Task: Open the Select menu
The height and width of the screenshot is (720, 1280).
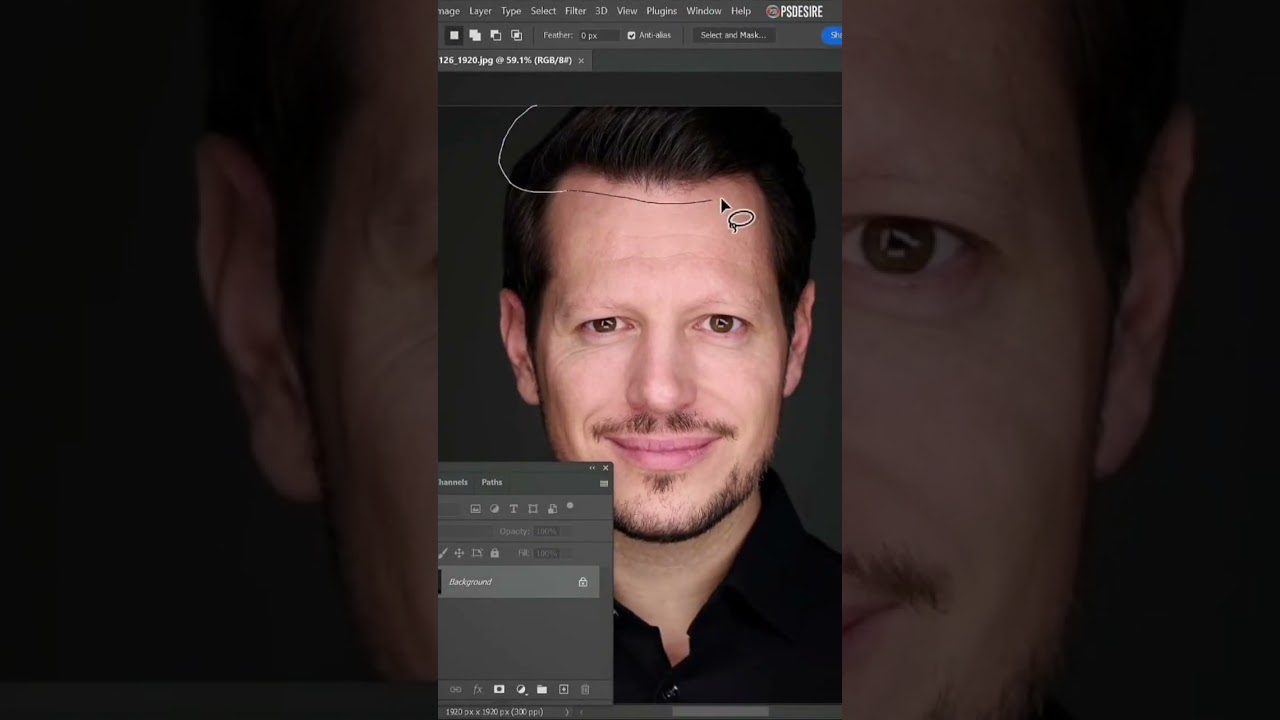Action: pos(543,11)
